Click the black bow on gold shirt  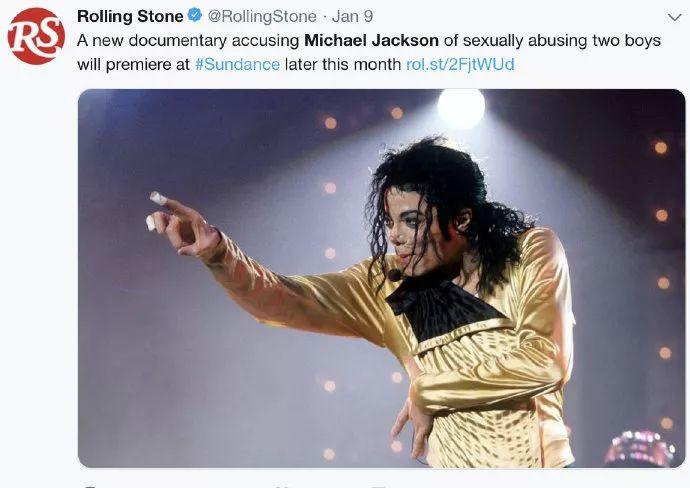point(441,308)
